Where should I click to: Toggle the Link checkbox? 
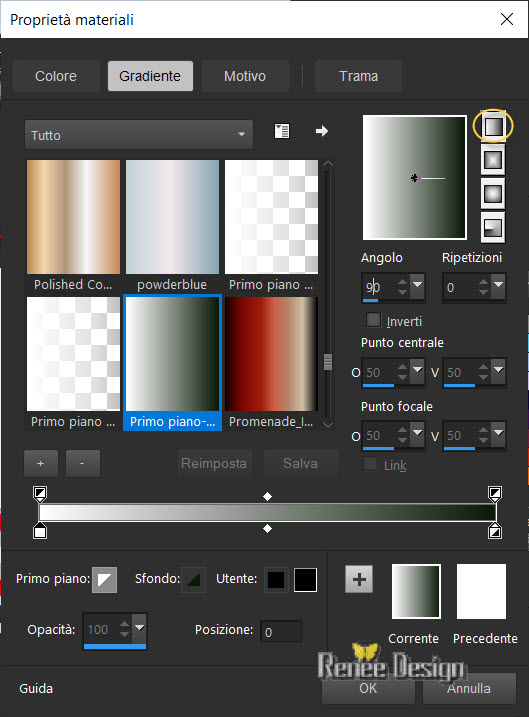coord(370,464)
